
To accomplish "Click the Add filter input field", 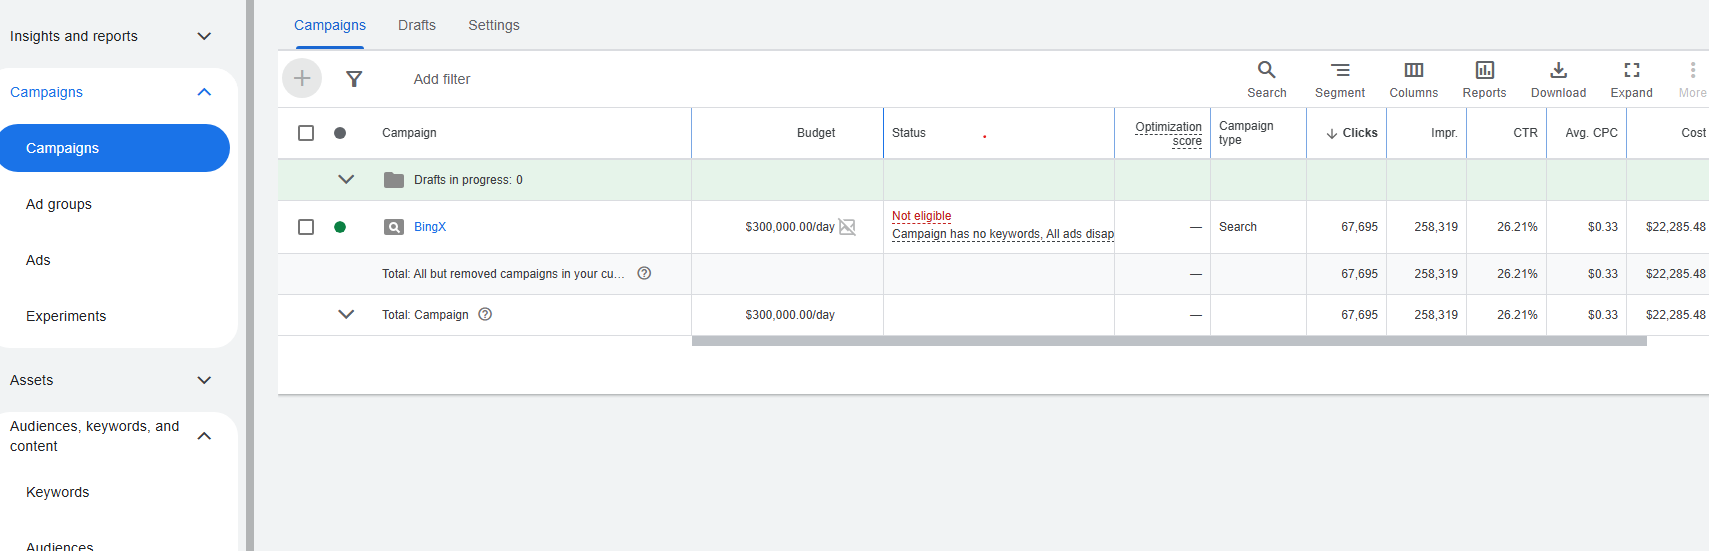I will coord(442,79).
